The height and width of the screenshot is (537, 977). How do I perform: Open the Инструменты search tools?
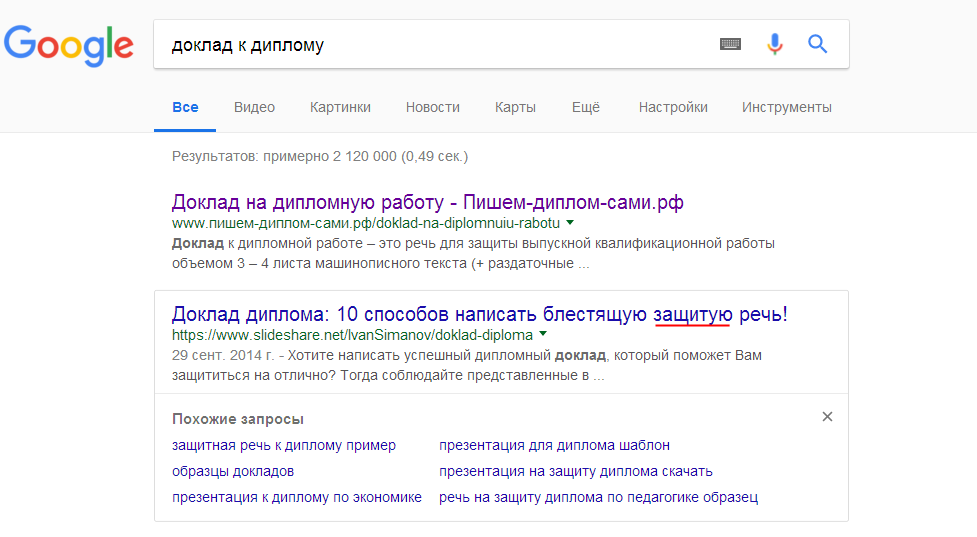[x=787, y=108]
